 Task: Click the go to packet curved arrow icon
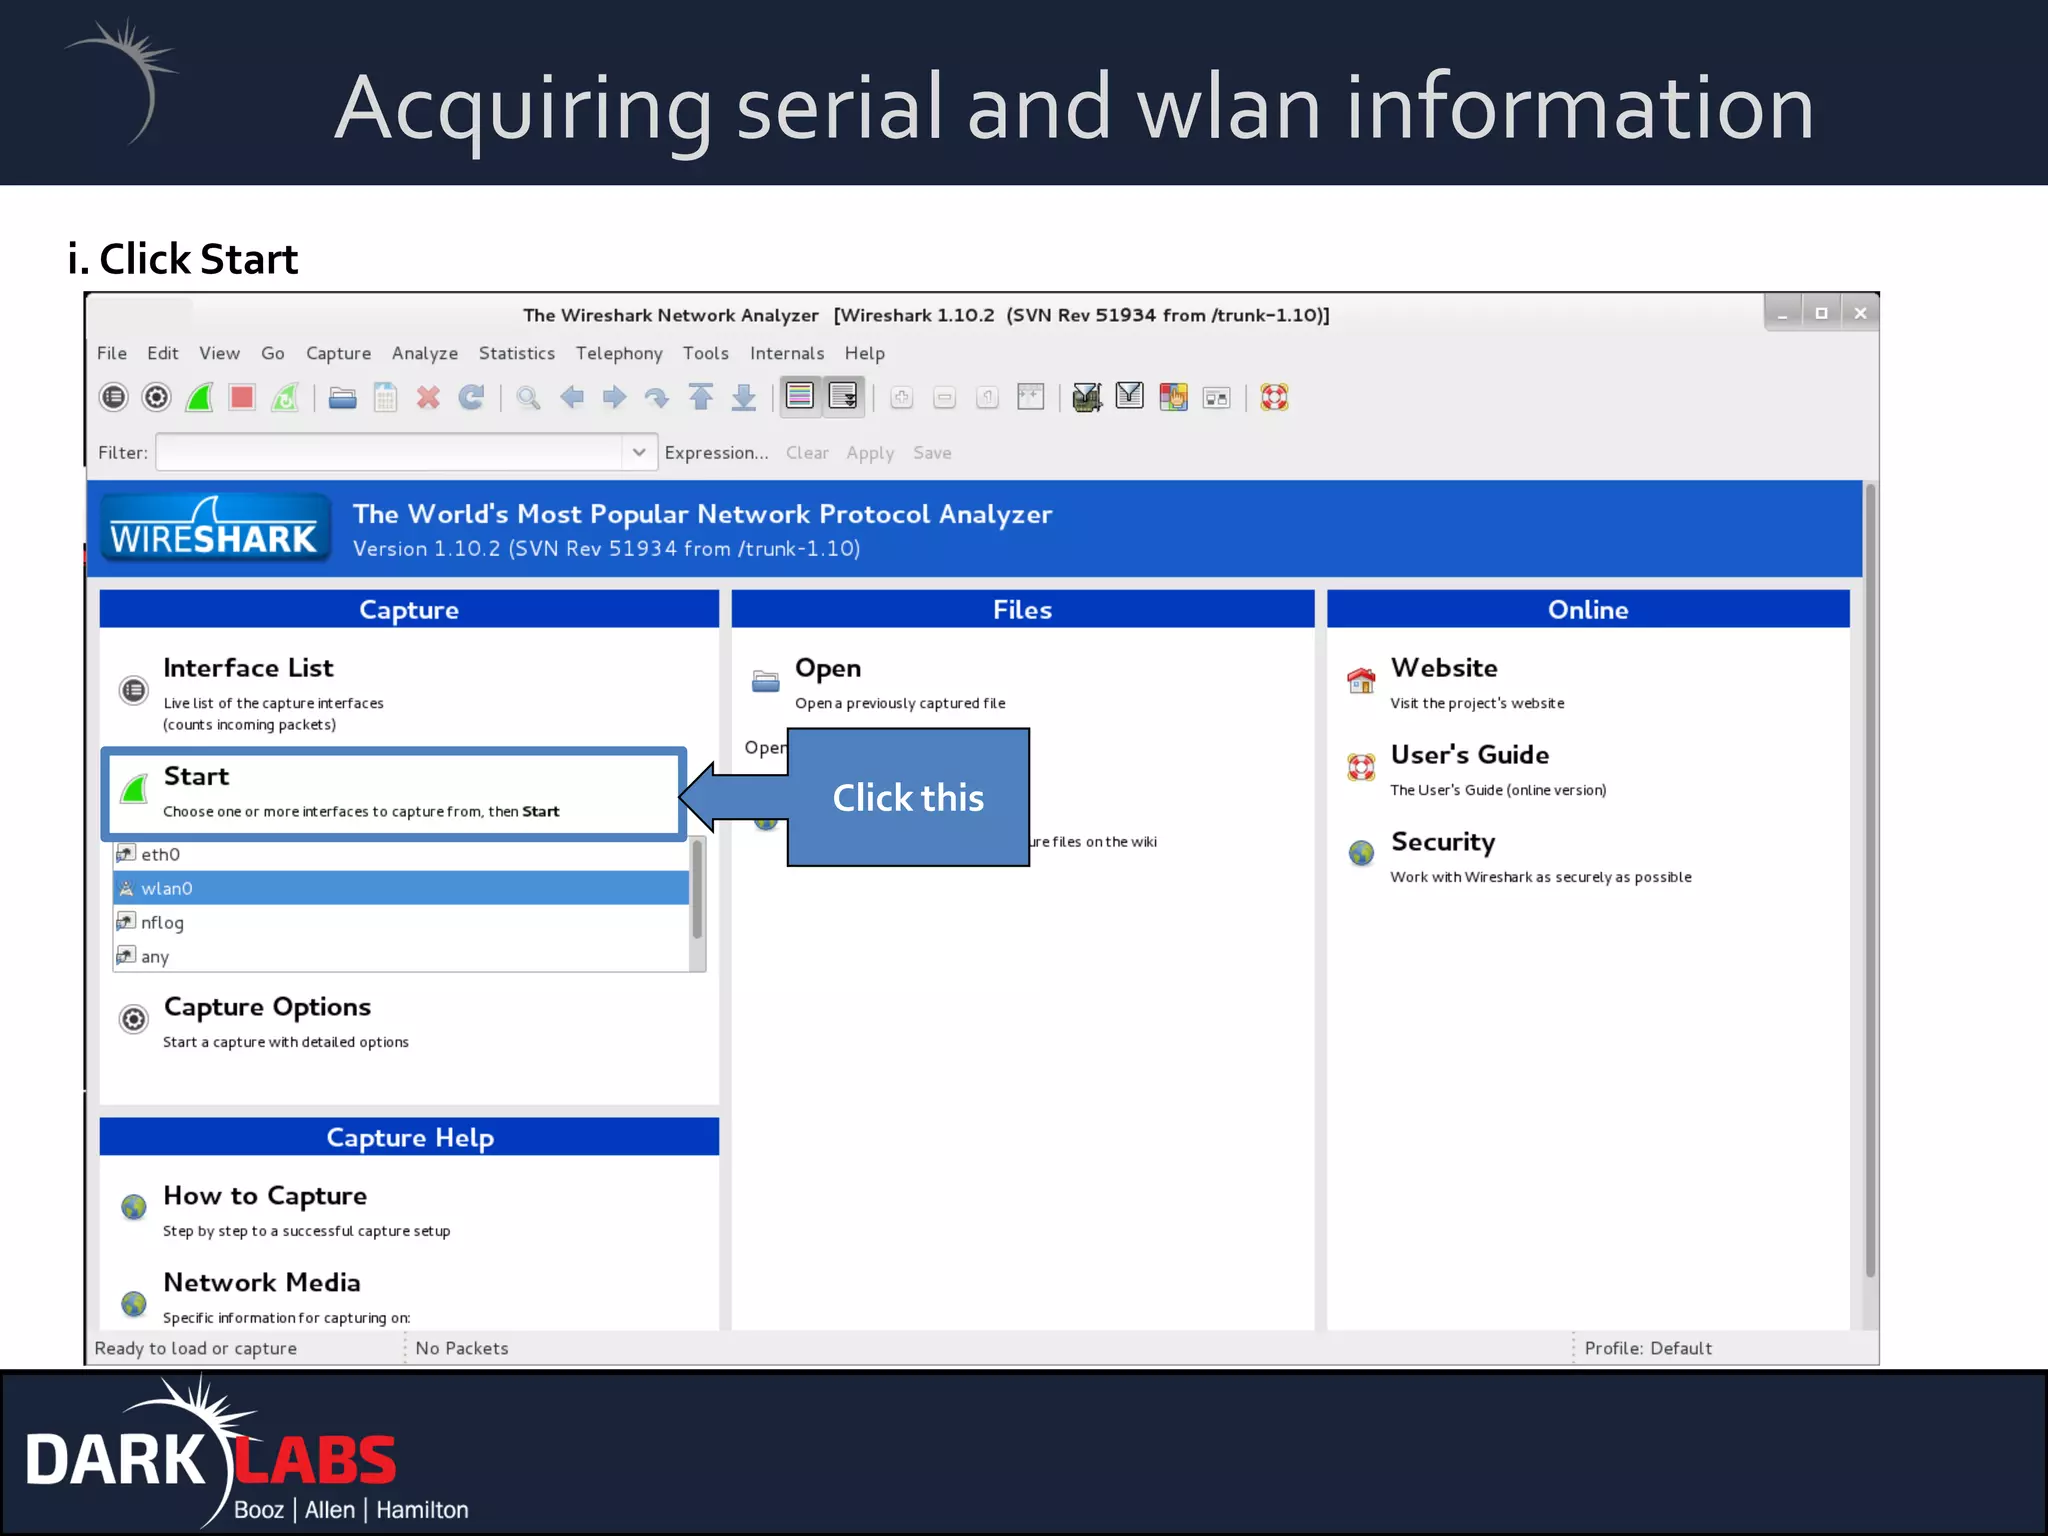click(x=657, y=398)
